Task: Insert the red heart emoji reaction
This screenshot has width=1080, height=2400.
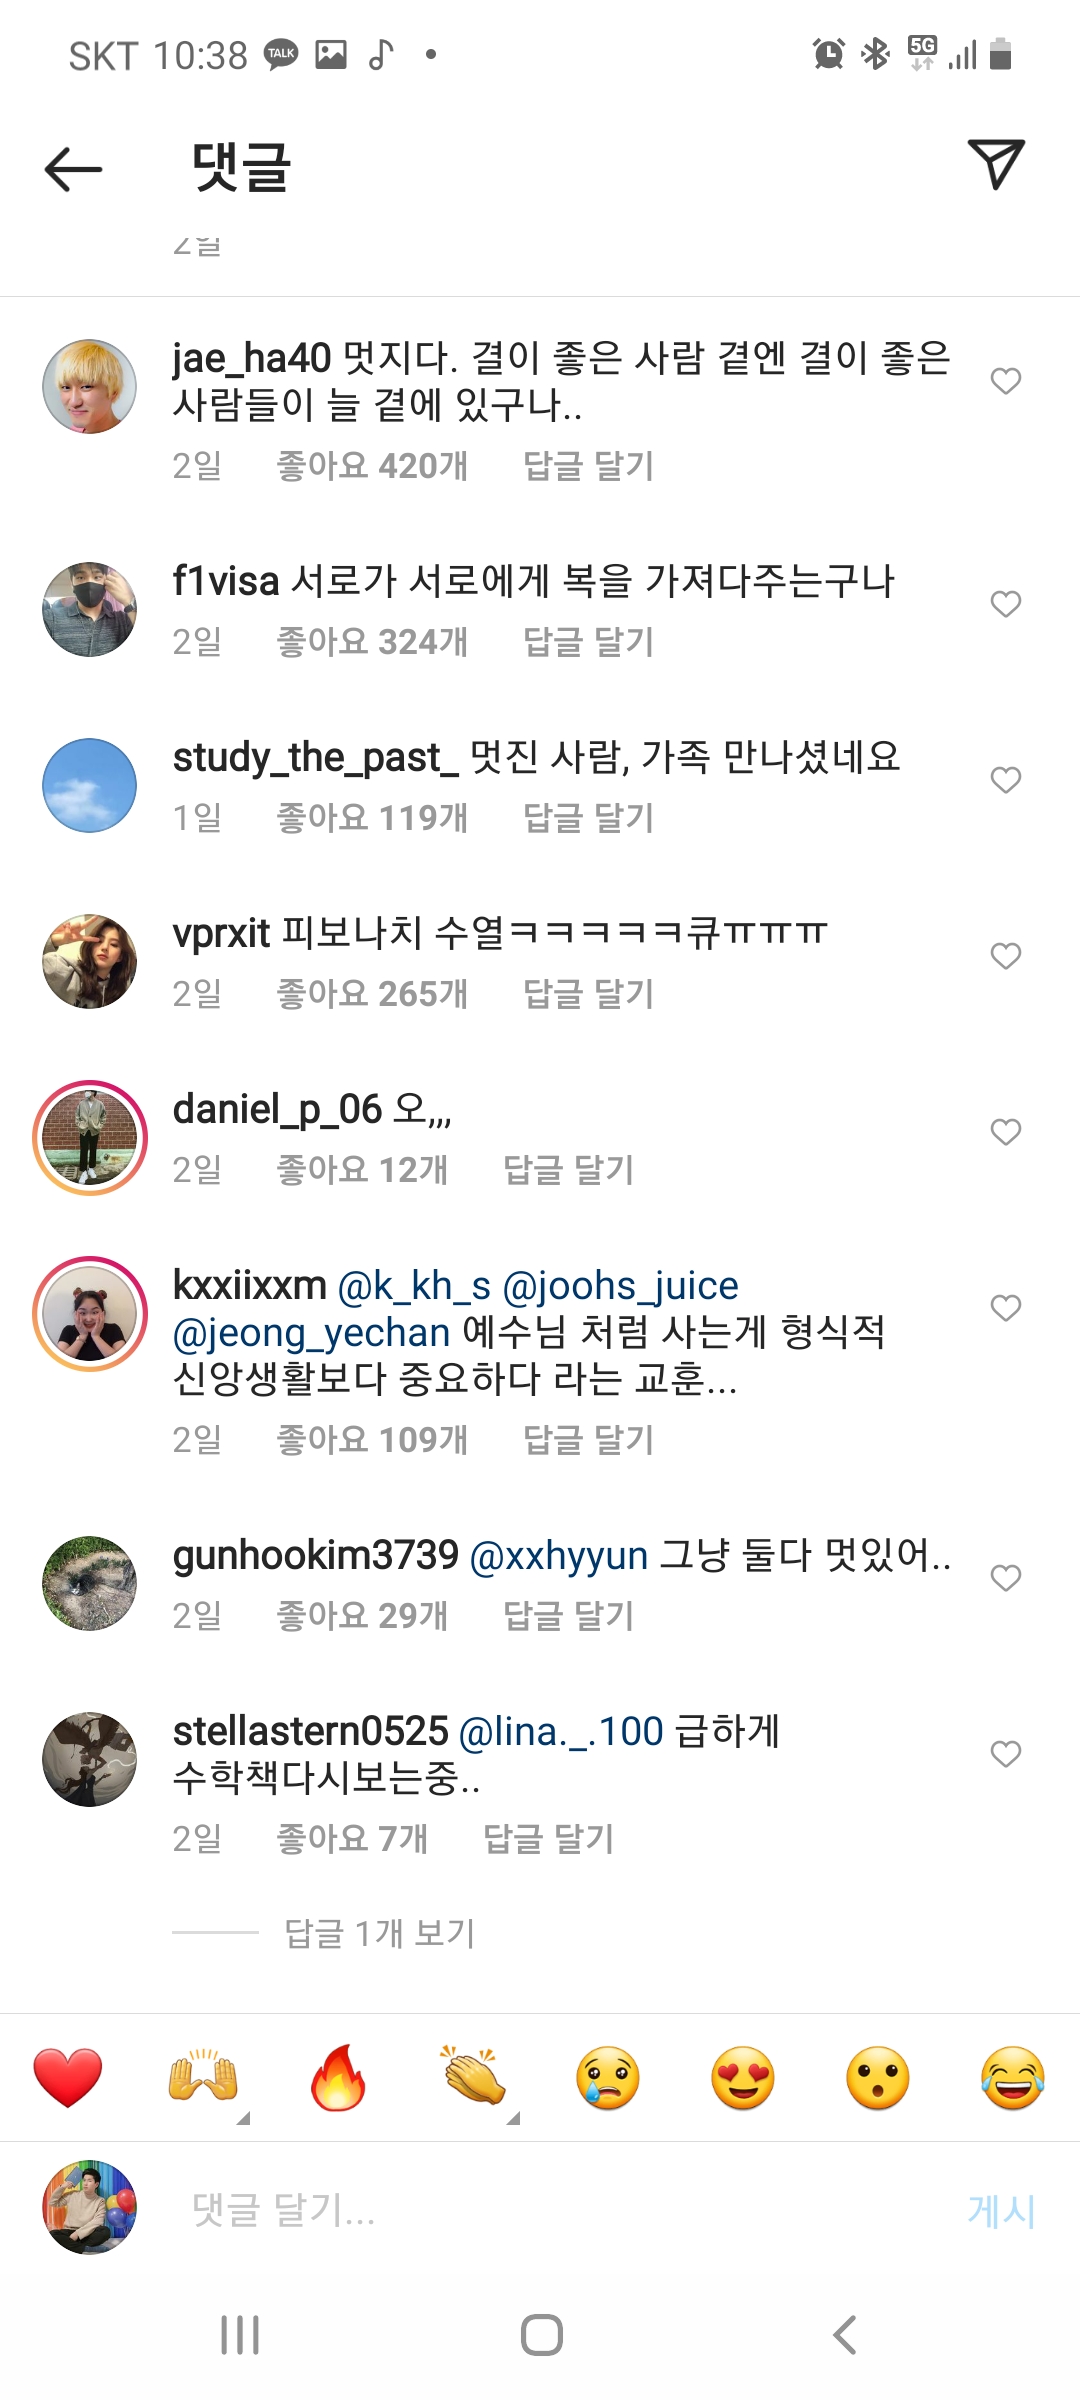Action: coord(68,2077)
